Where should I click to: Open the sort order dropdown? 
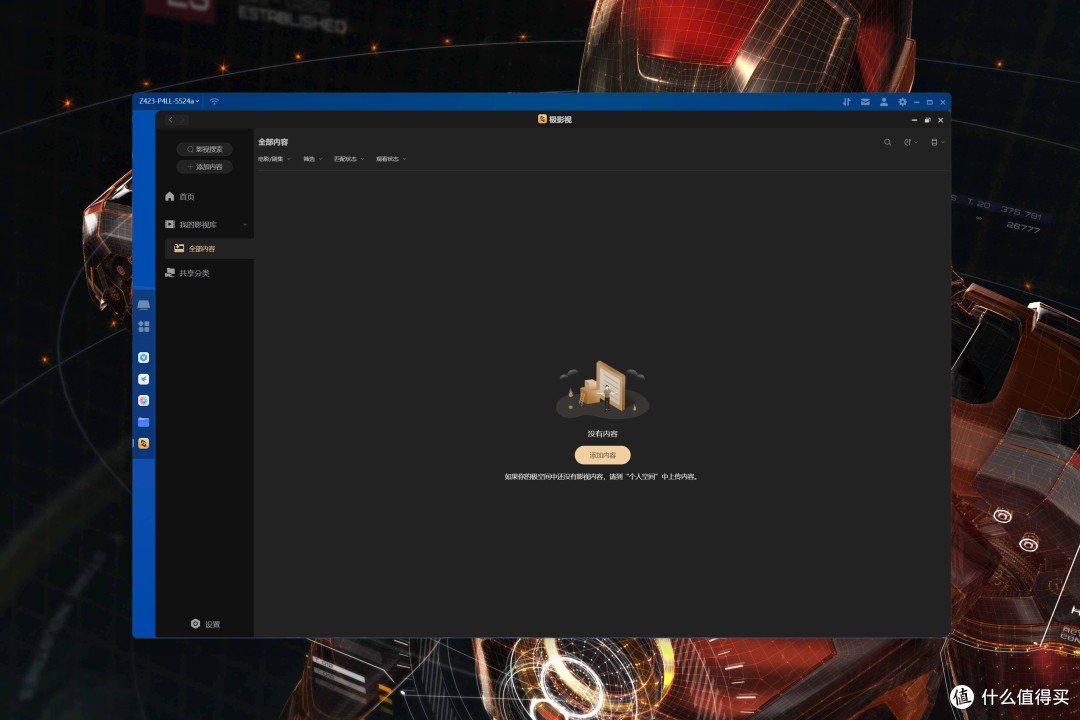coord(910,142)
